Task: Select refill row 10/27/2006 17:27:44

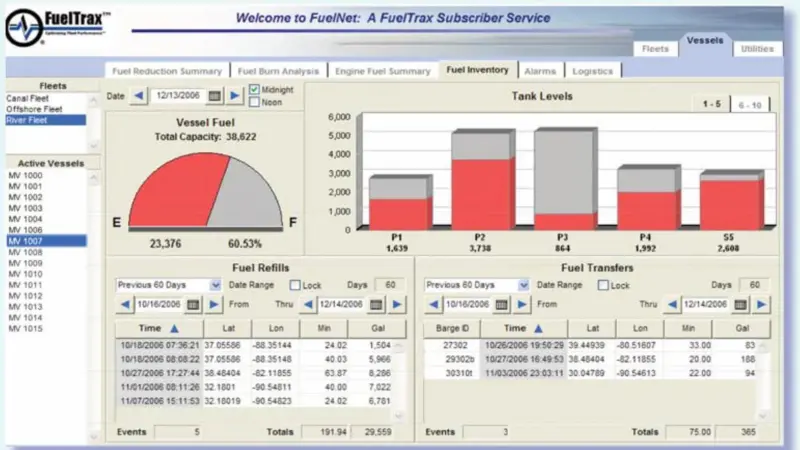Action: [255, 373]
